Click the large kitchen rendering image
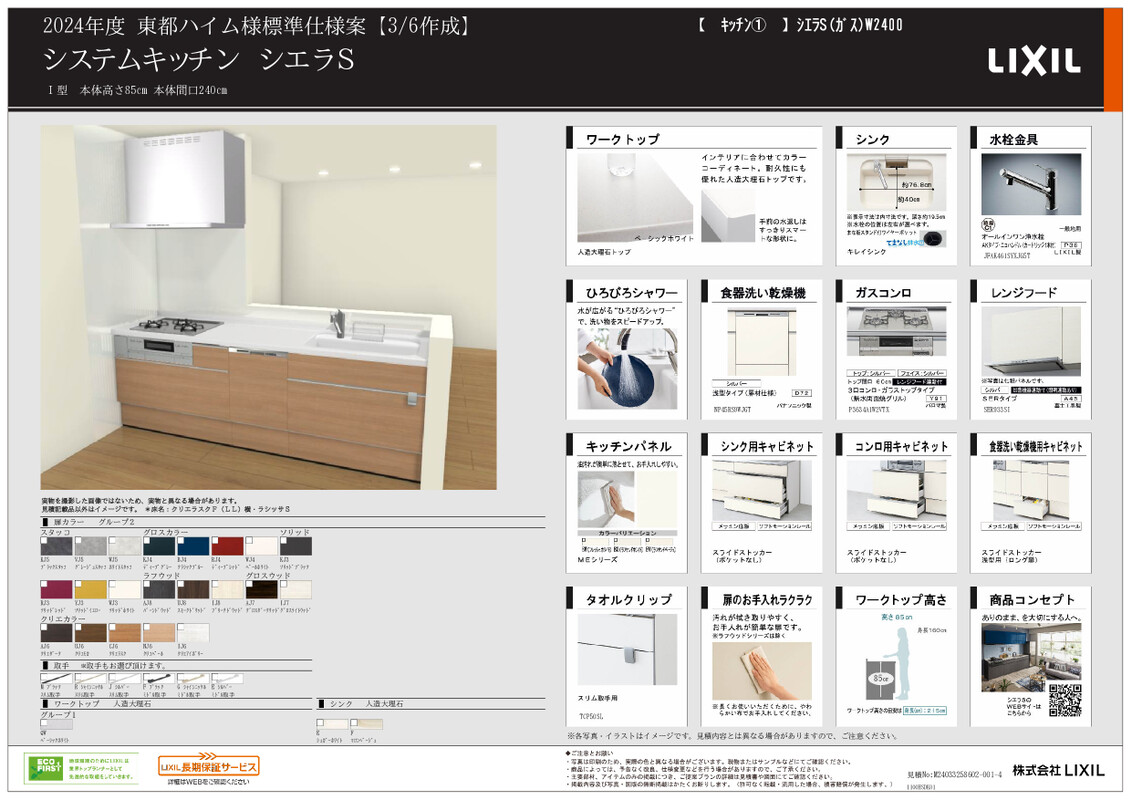 pyautogui.click(x=268, y=307)
